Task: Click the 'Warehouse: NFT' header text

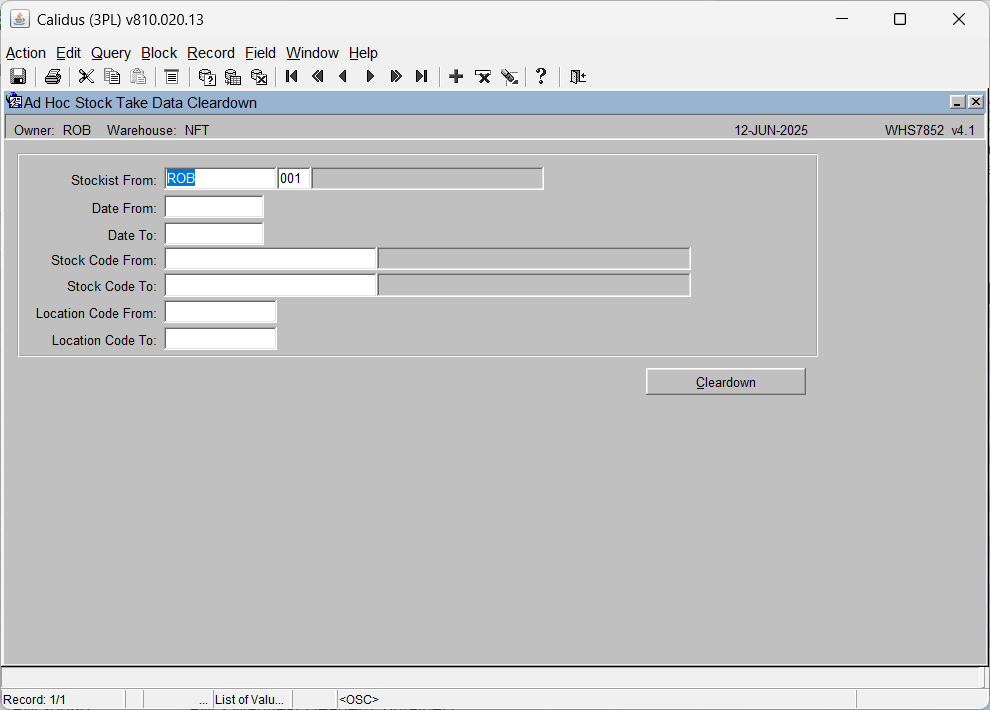Action: (158, 130)
